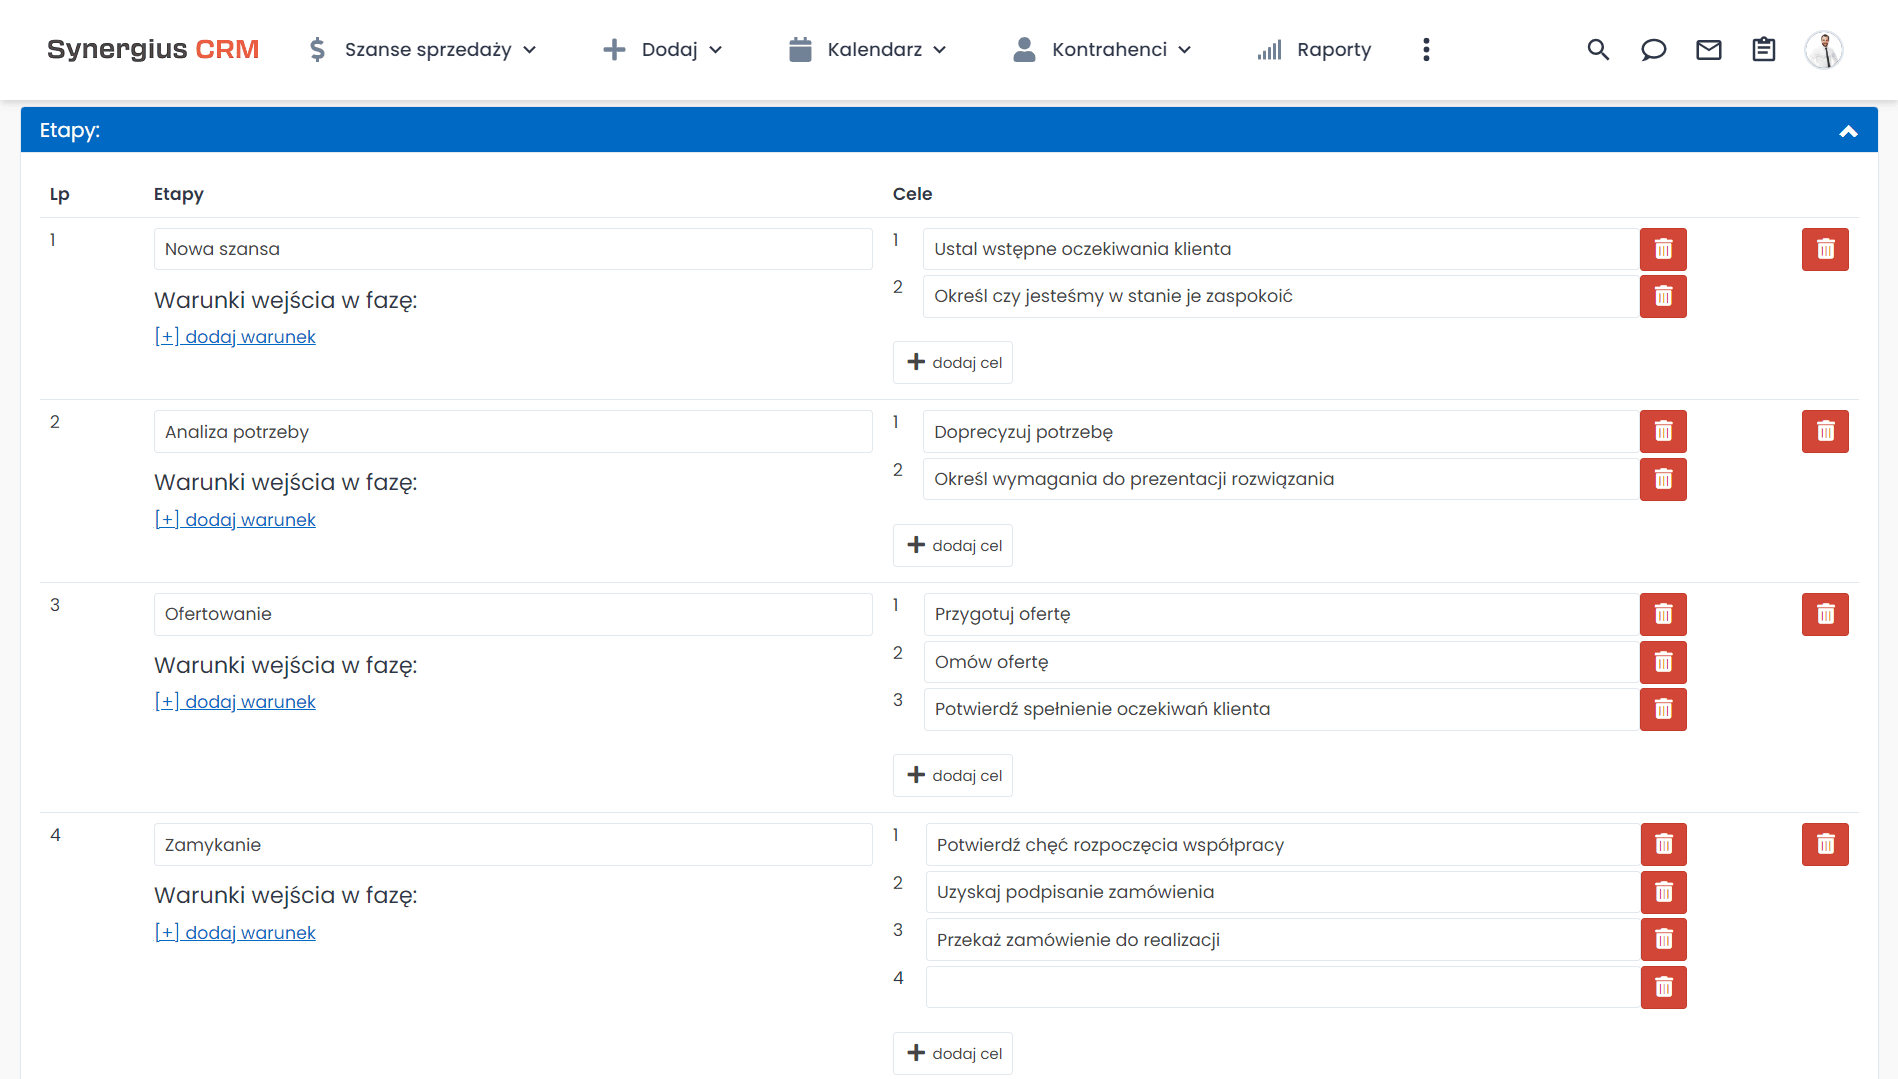The image size is (1898, 1079).
Task: Expand the 'Szanse sprzedaży' dropdown
Action: tap(424, 49)
